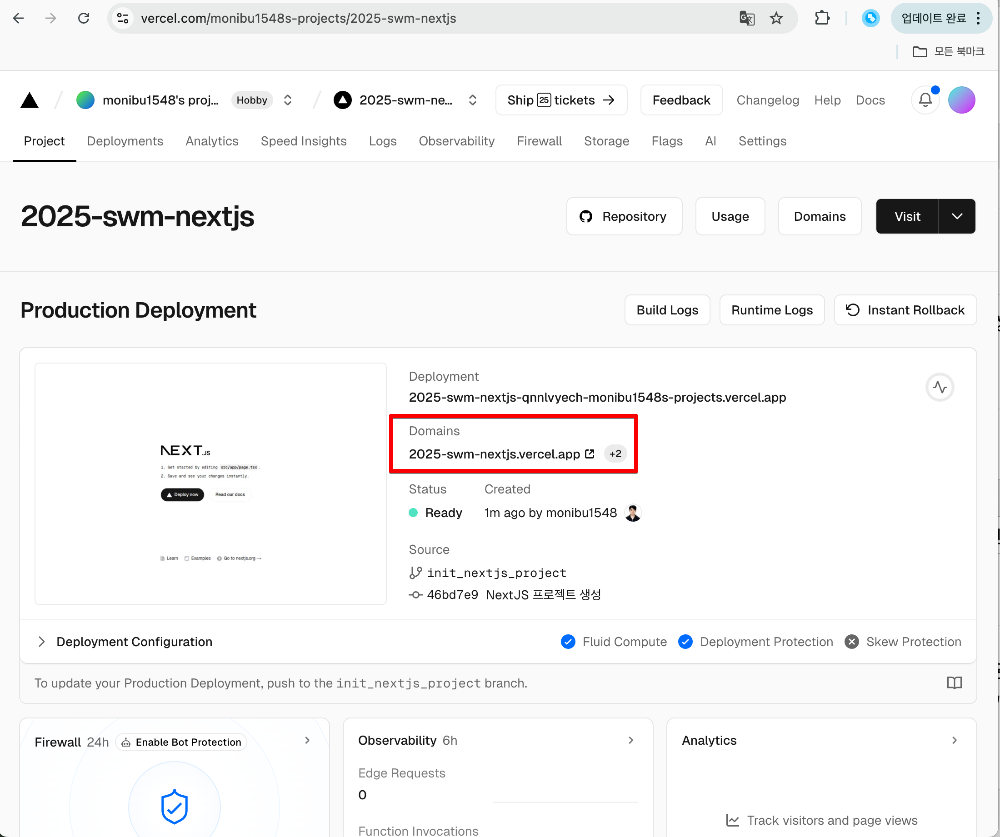Open the Observability card chevron
Viewport: 1000px width, 837px height.
(631, 741)
